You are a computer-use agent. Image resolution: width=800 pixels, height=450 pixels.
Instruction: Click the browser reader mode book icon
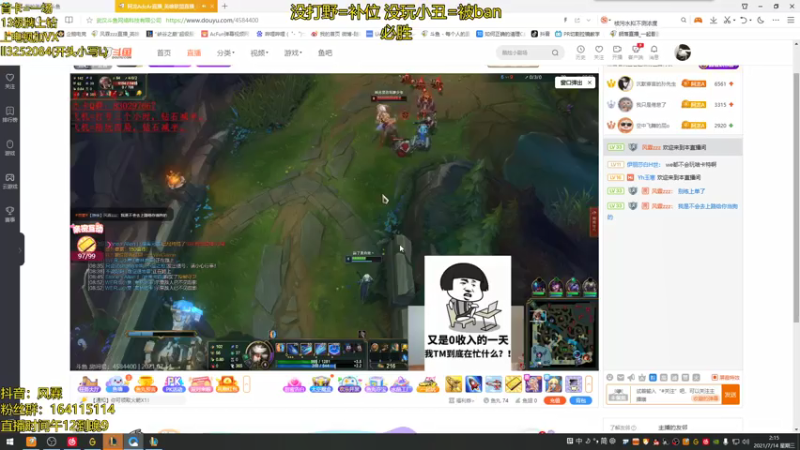point(69,20)
